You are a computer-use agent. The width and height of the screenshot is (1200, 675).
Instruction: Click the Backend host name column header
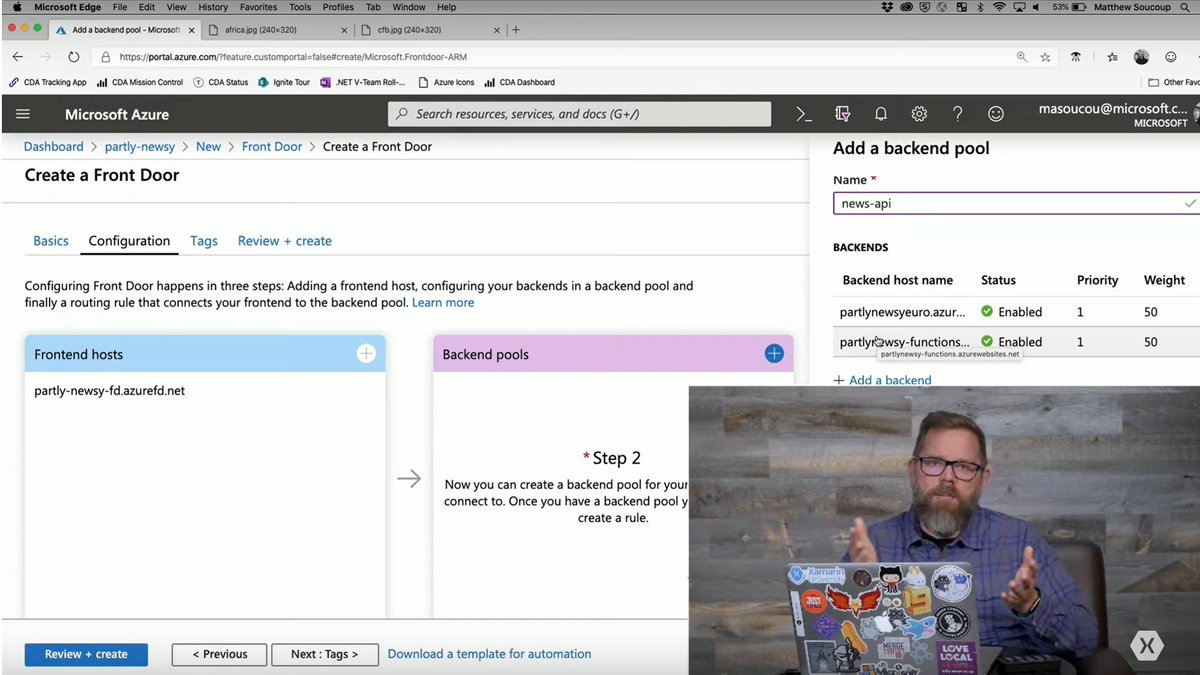click(897, 280)
